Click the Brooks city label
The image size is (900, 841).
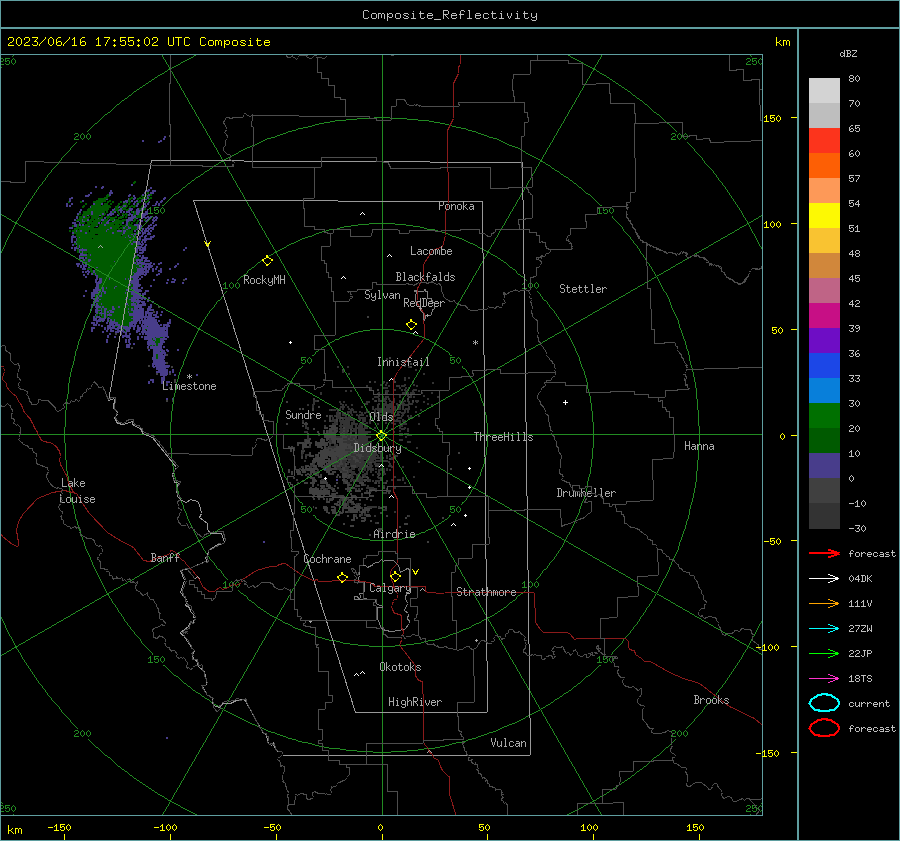click(x=711, y=700)
